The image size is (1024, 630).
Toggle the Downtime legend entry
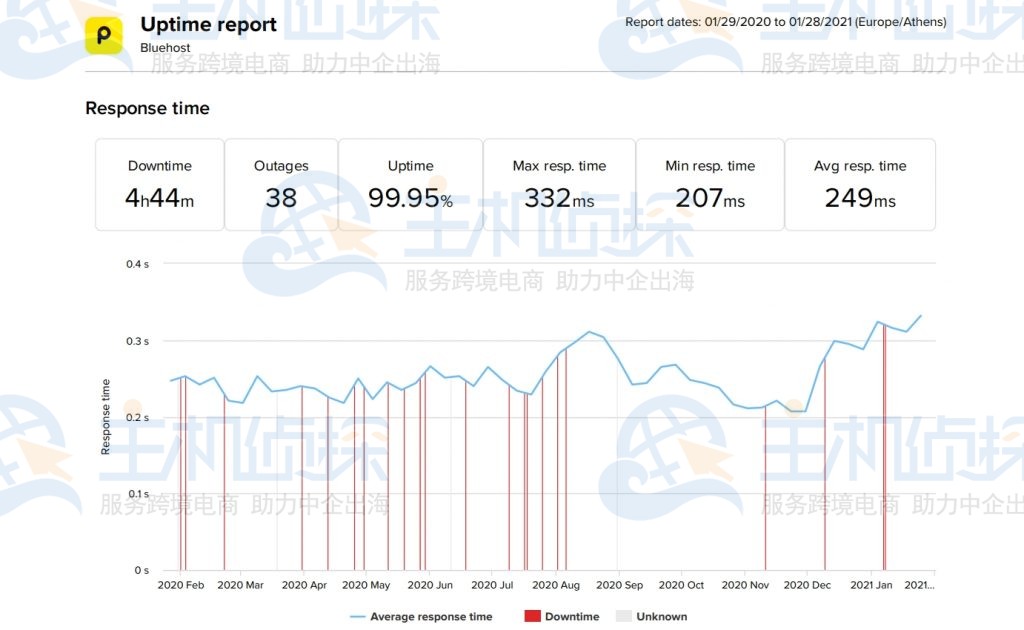tap(574, 616)
